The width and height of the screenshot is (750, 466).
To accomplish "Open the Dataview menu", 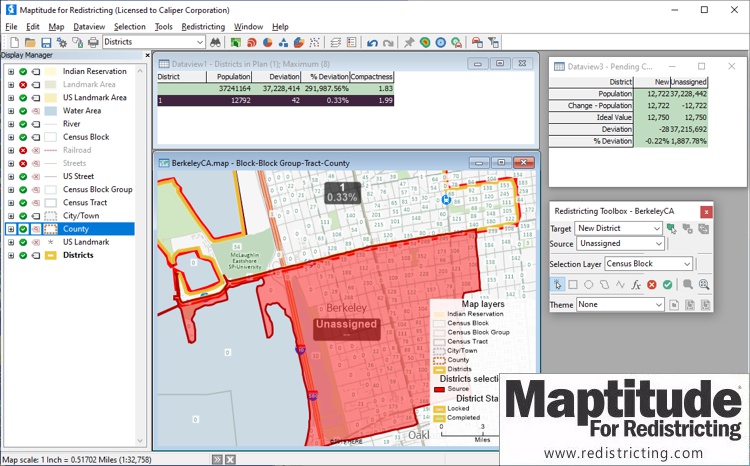I will coord(89,26).
